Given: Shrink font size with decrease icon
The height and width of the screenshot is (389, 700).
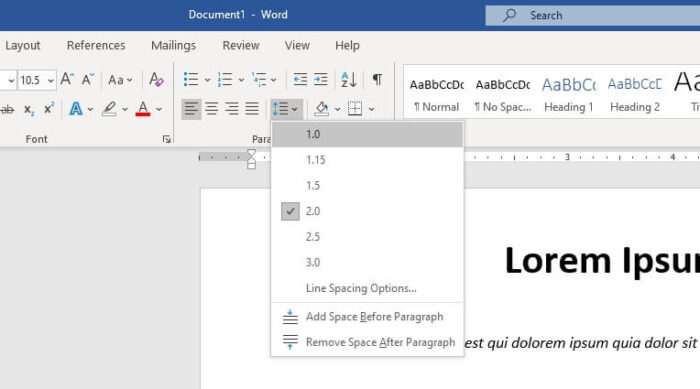Looking at the screenshot, I should click(88, 79).
